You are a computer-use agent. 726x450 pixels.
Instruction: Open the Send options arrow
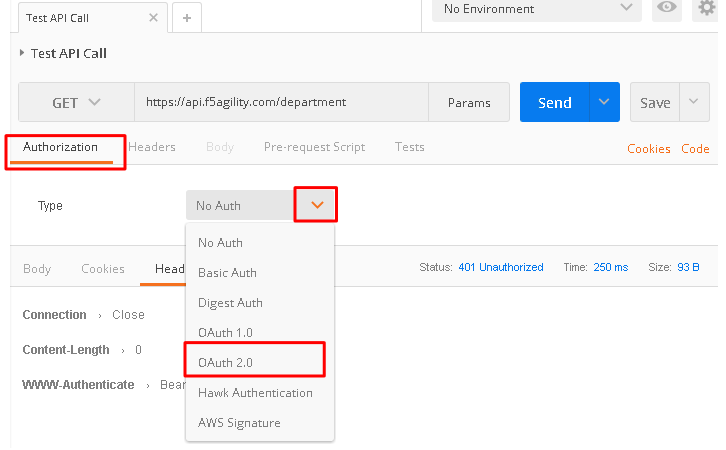(x=604, y=102)
